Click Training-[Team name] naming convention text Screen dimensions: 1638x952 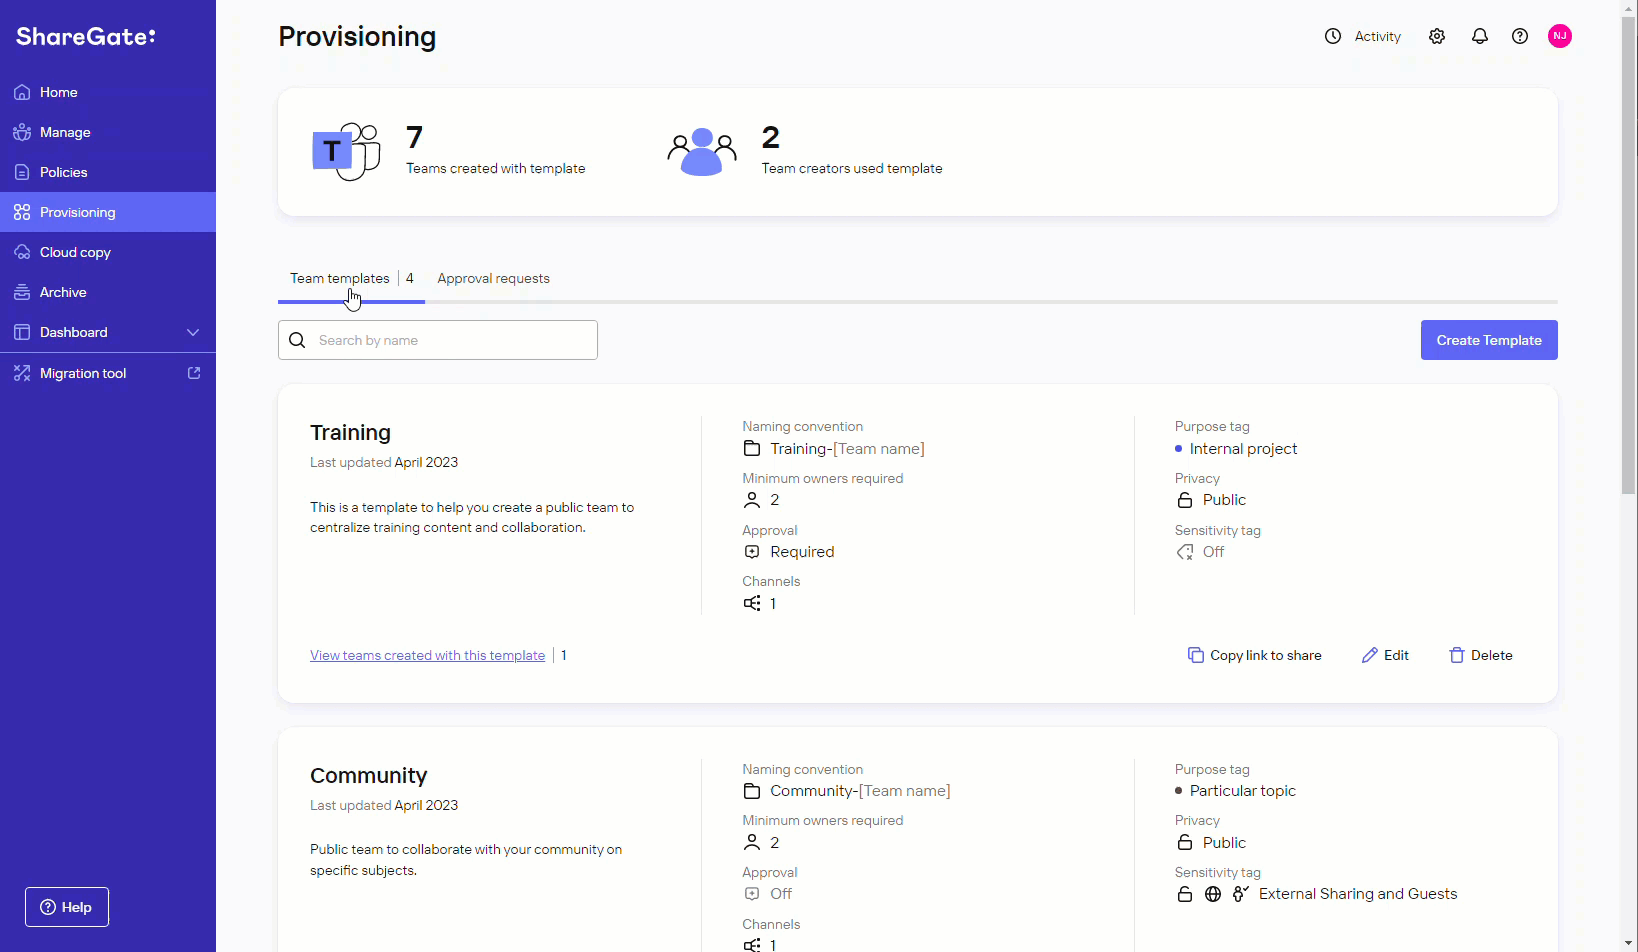(847, 449)
